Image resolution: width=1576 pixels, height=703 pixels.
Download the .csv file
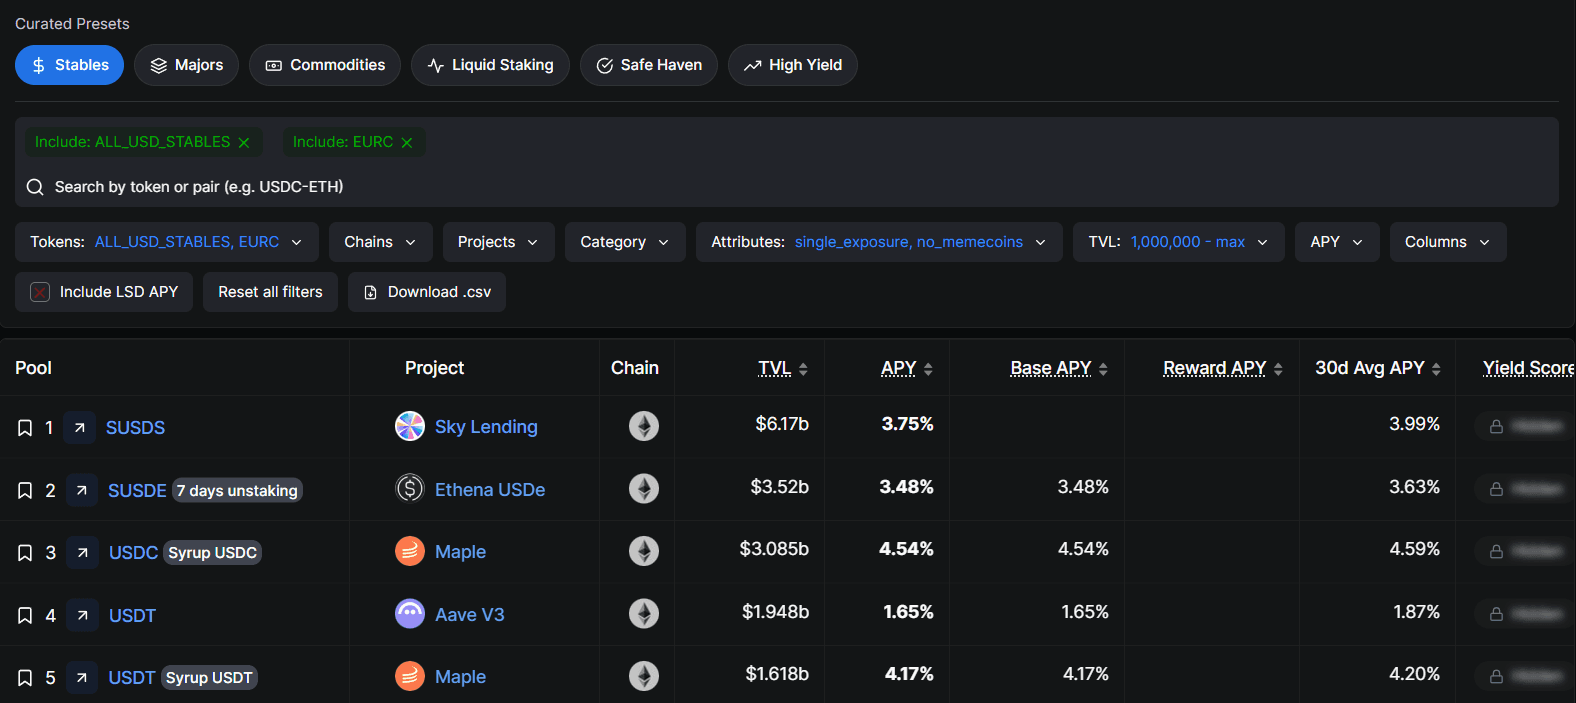[427, 292]
